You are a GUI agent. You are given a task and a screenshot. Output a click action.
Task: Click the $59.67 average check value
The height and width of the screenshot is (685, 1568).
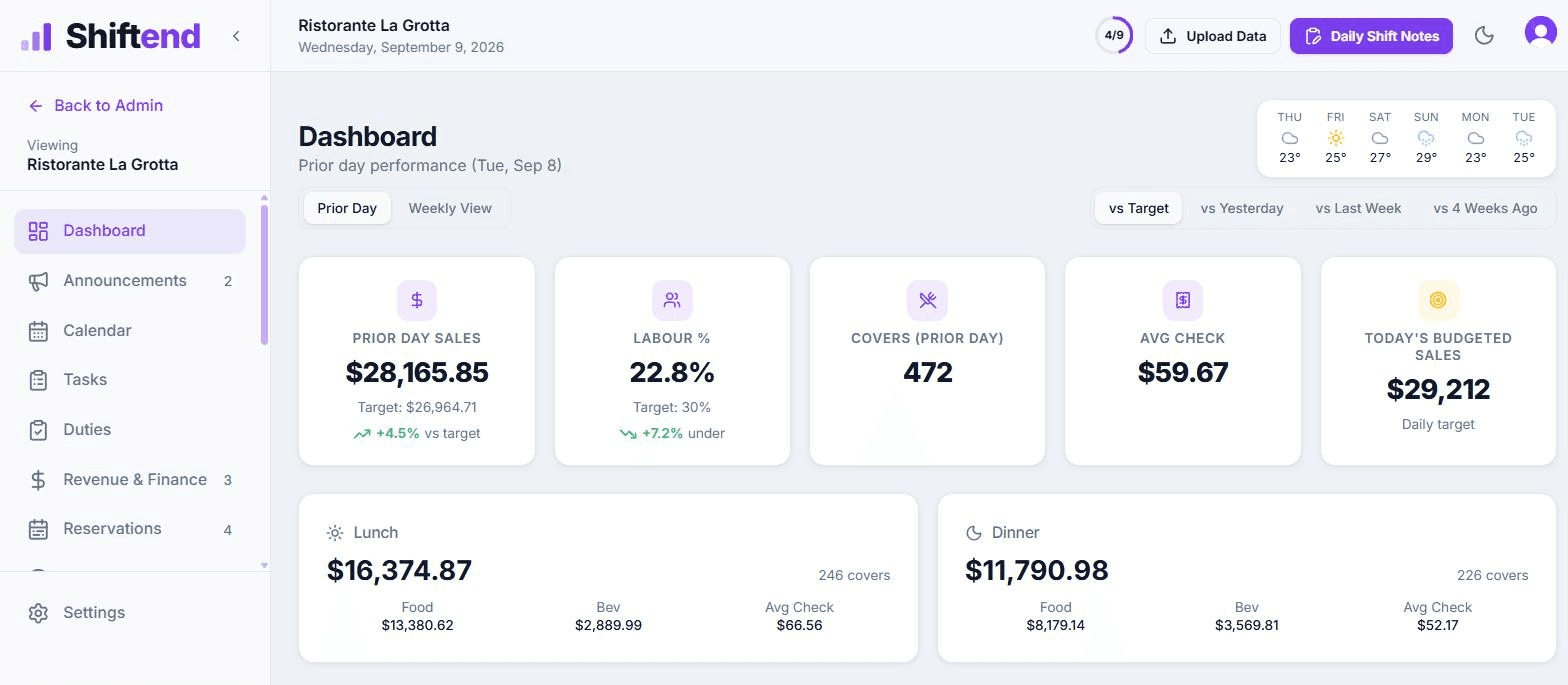click(x=1183, y=372)
